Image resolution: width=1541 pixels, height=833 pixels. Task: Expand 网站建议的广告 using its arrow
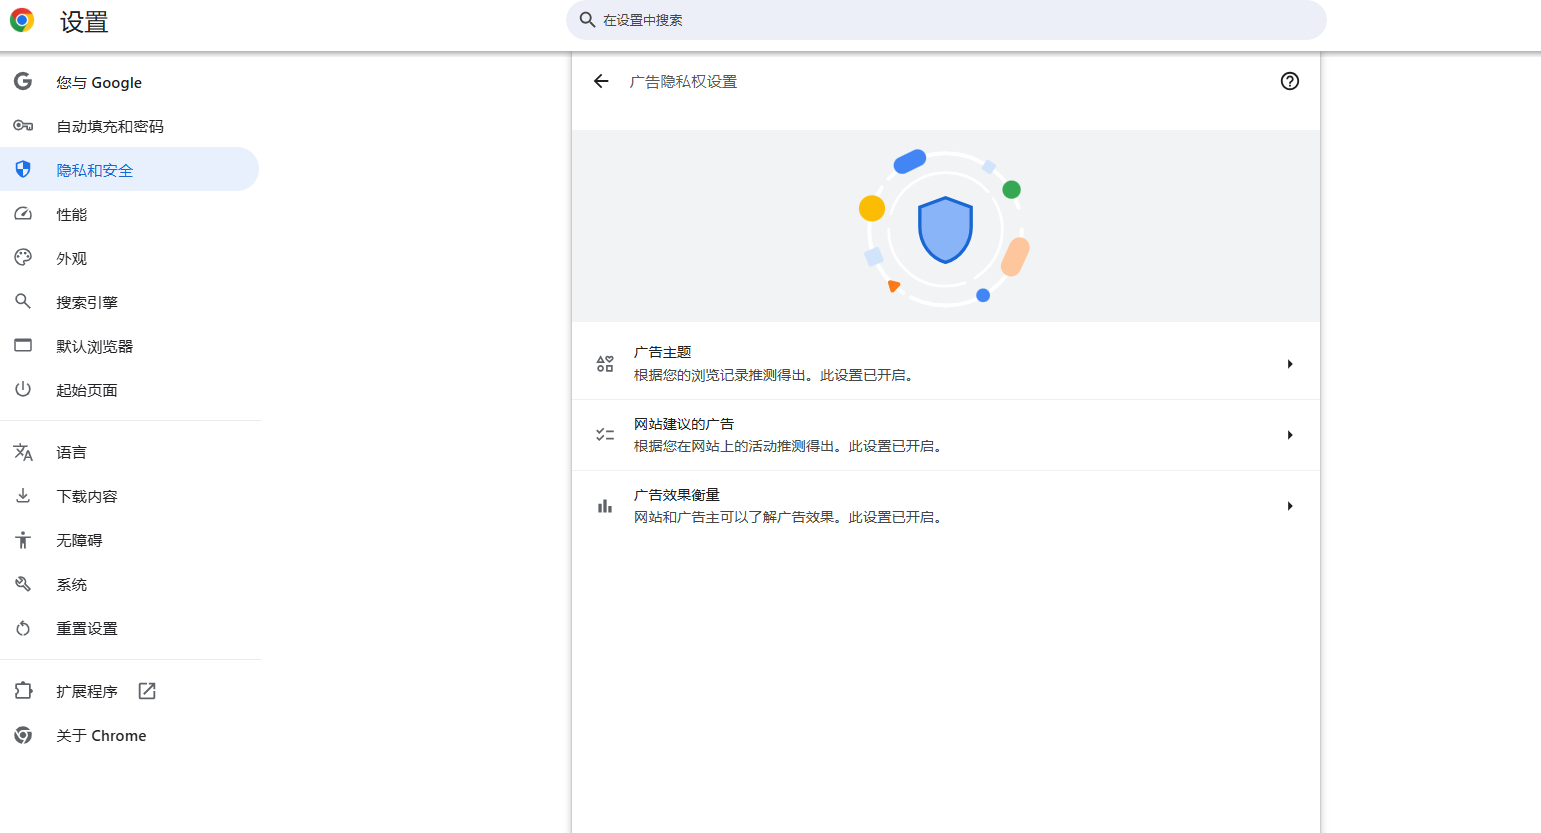tap(1289, 434)
